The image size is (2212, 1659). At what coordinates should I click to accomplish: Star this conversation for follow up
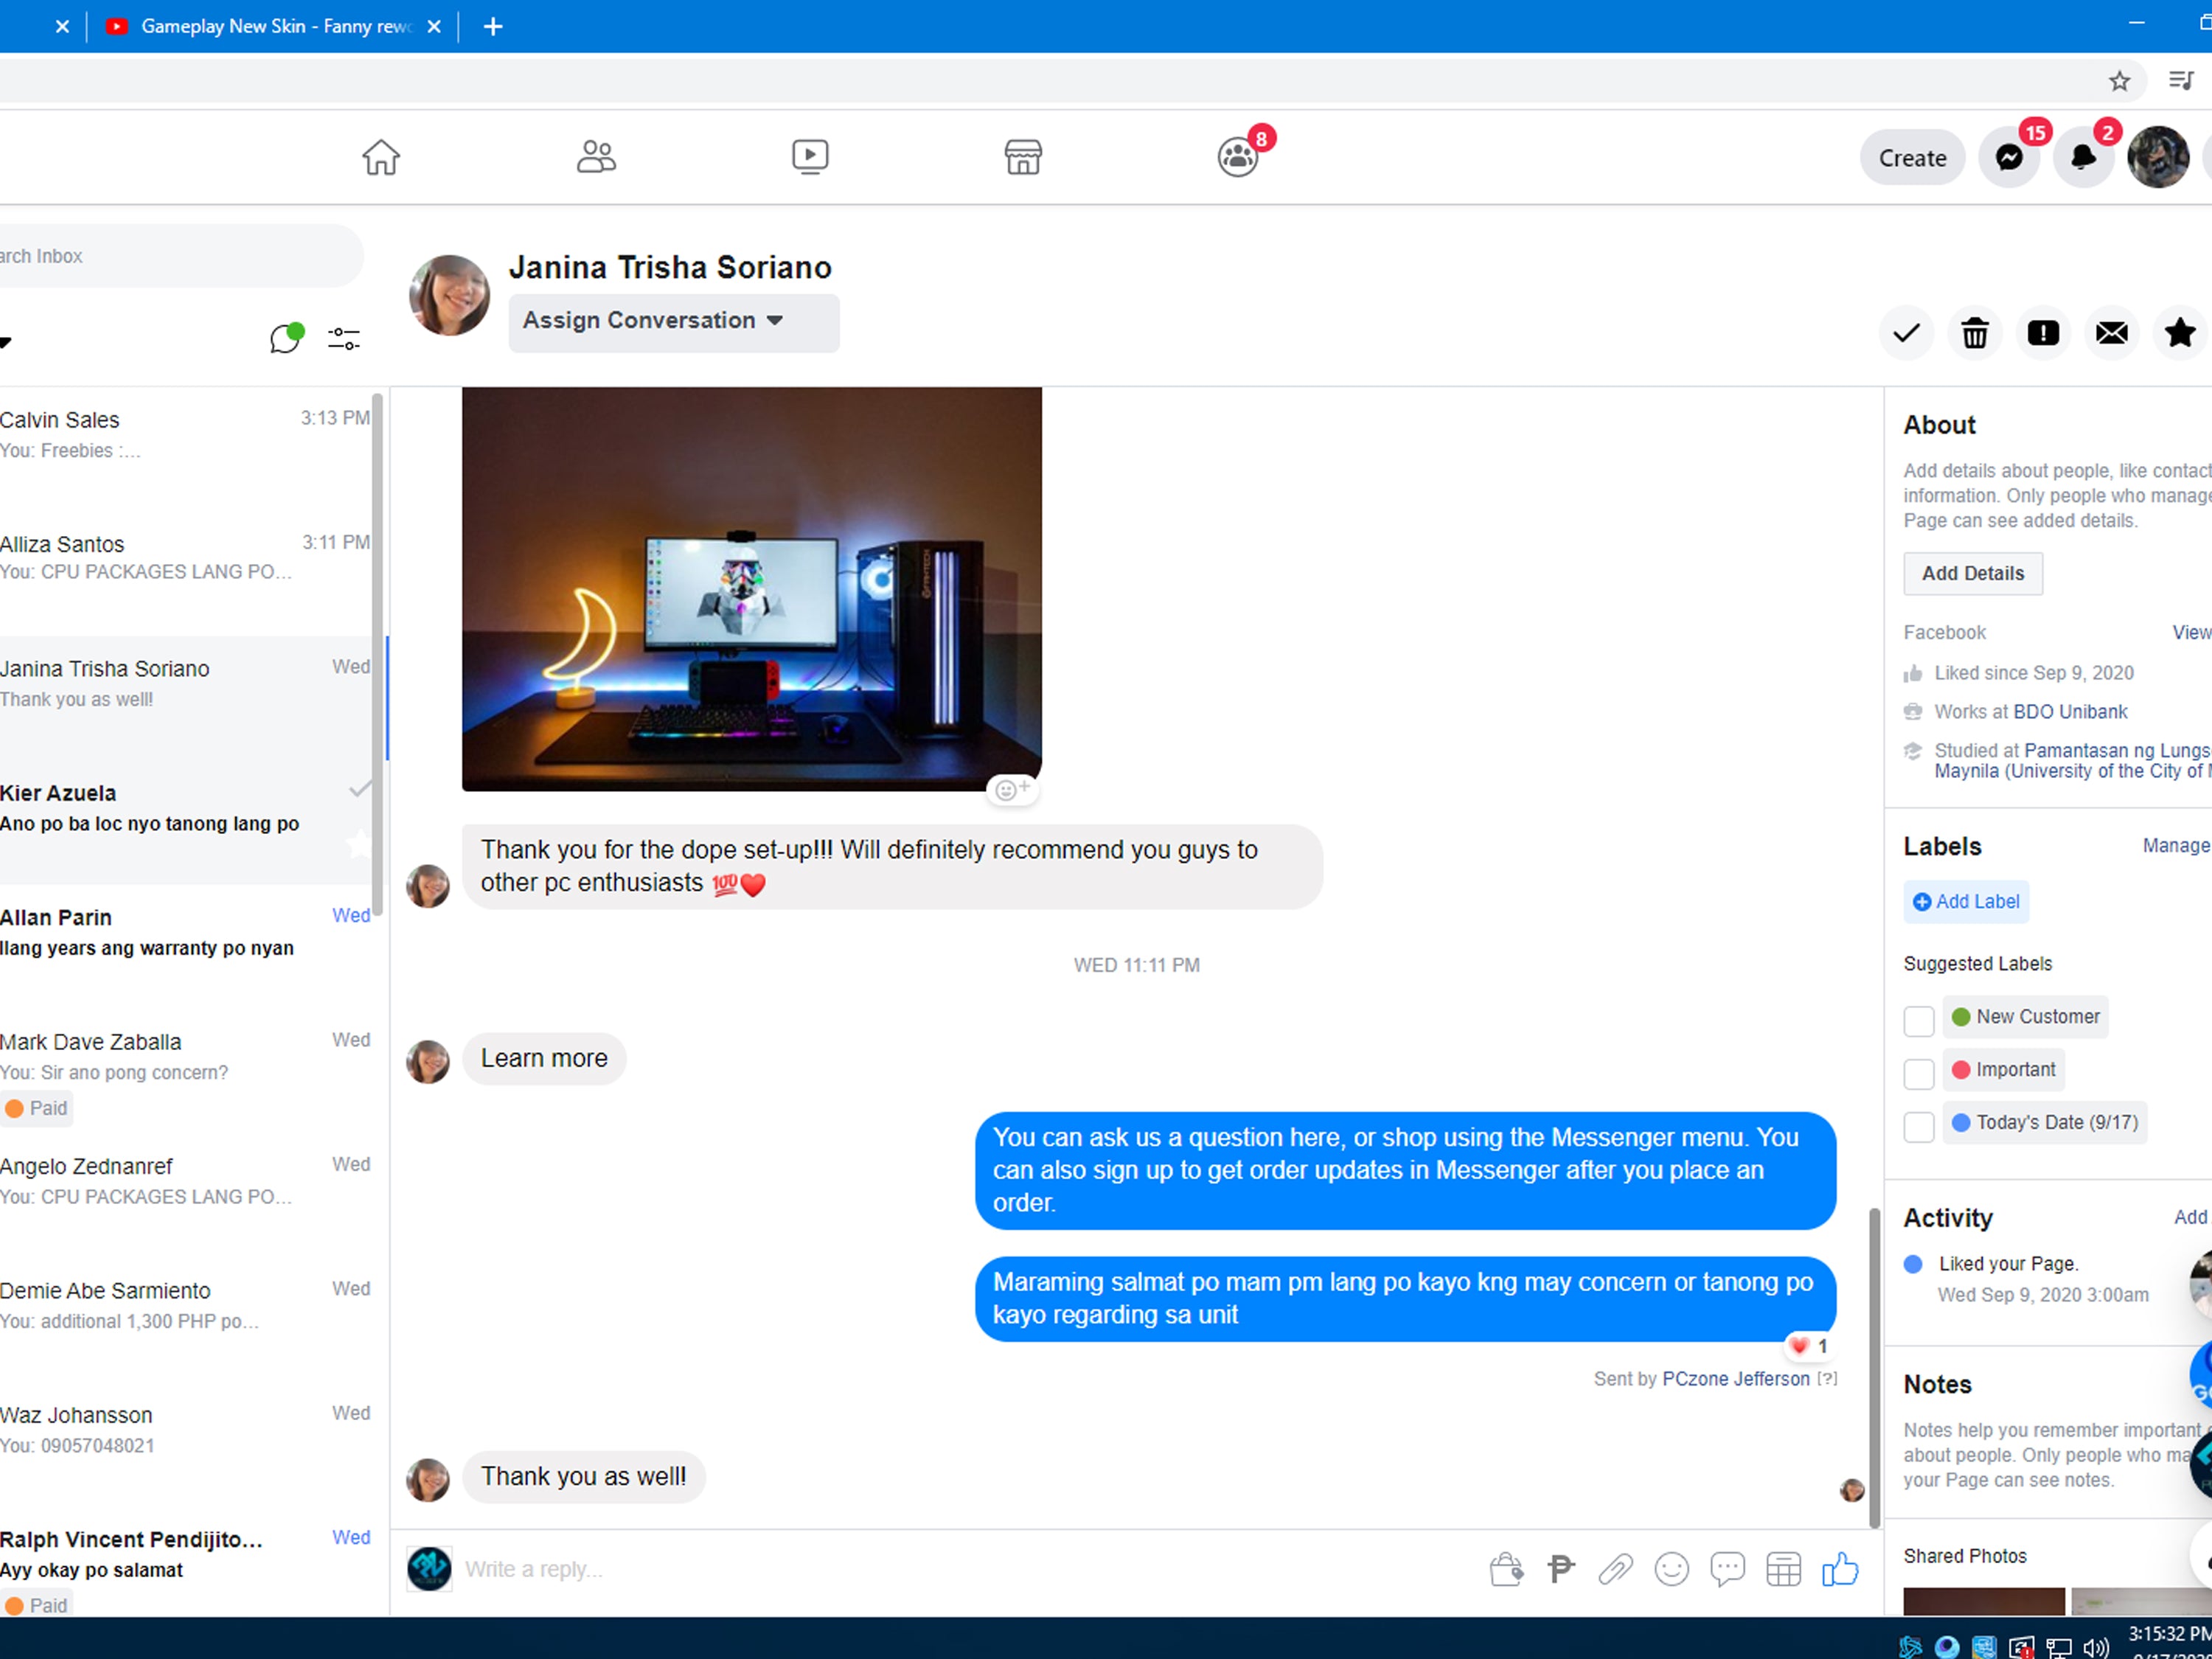(x=2179, y=333)
